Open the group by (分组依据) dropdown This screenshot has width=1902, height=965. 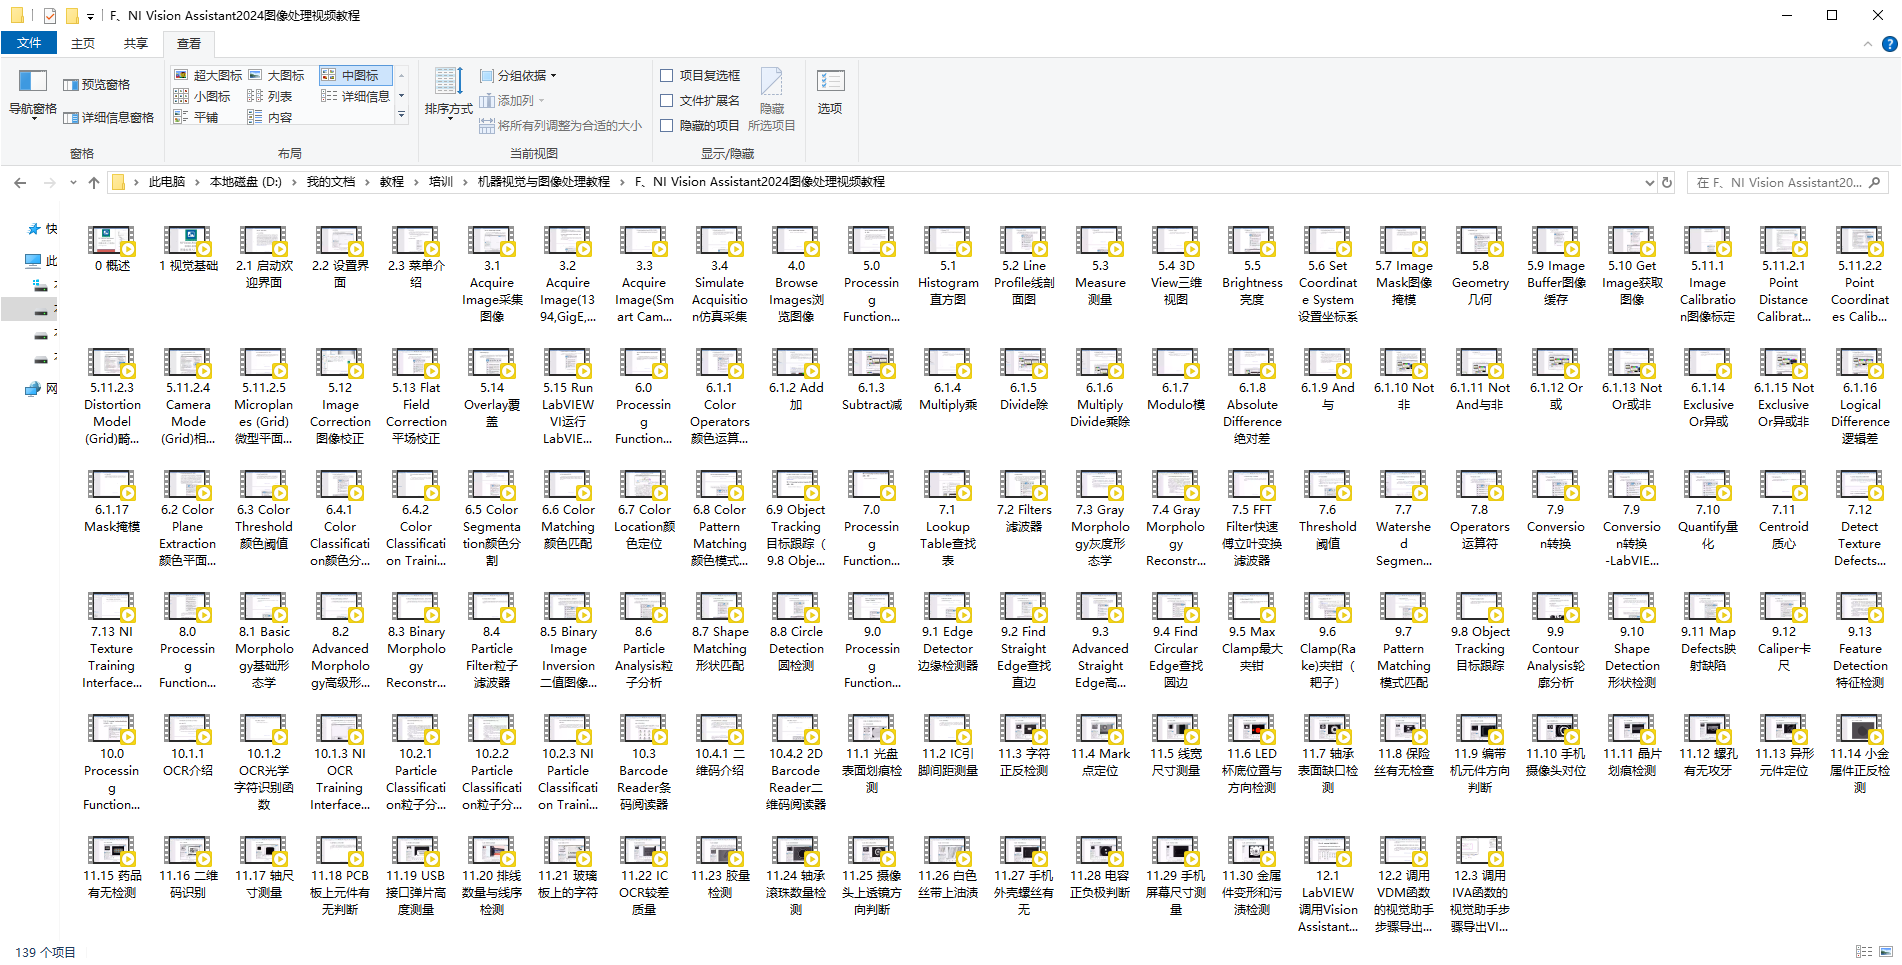pos(518,75)
